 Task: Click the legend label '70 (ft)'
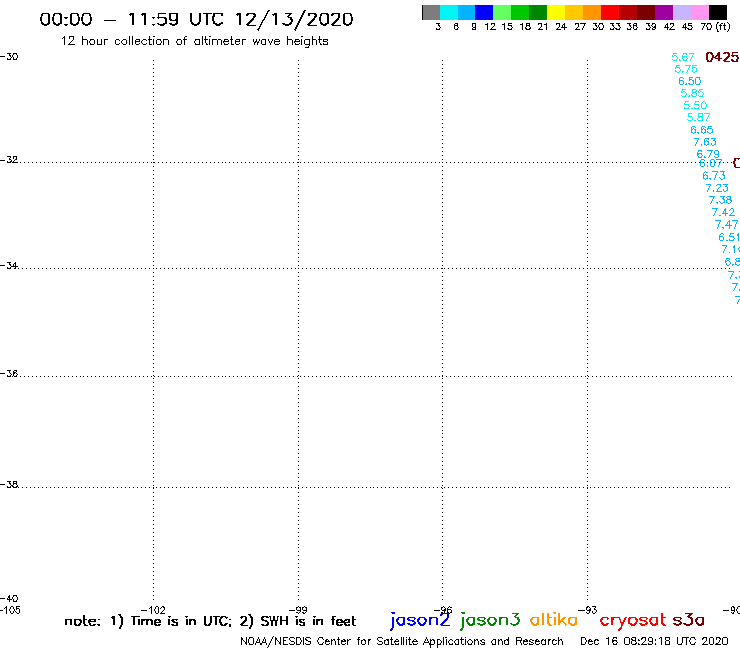pyautogui.click(x=715, y=27)
